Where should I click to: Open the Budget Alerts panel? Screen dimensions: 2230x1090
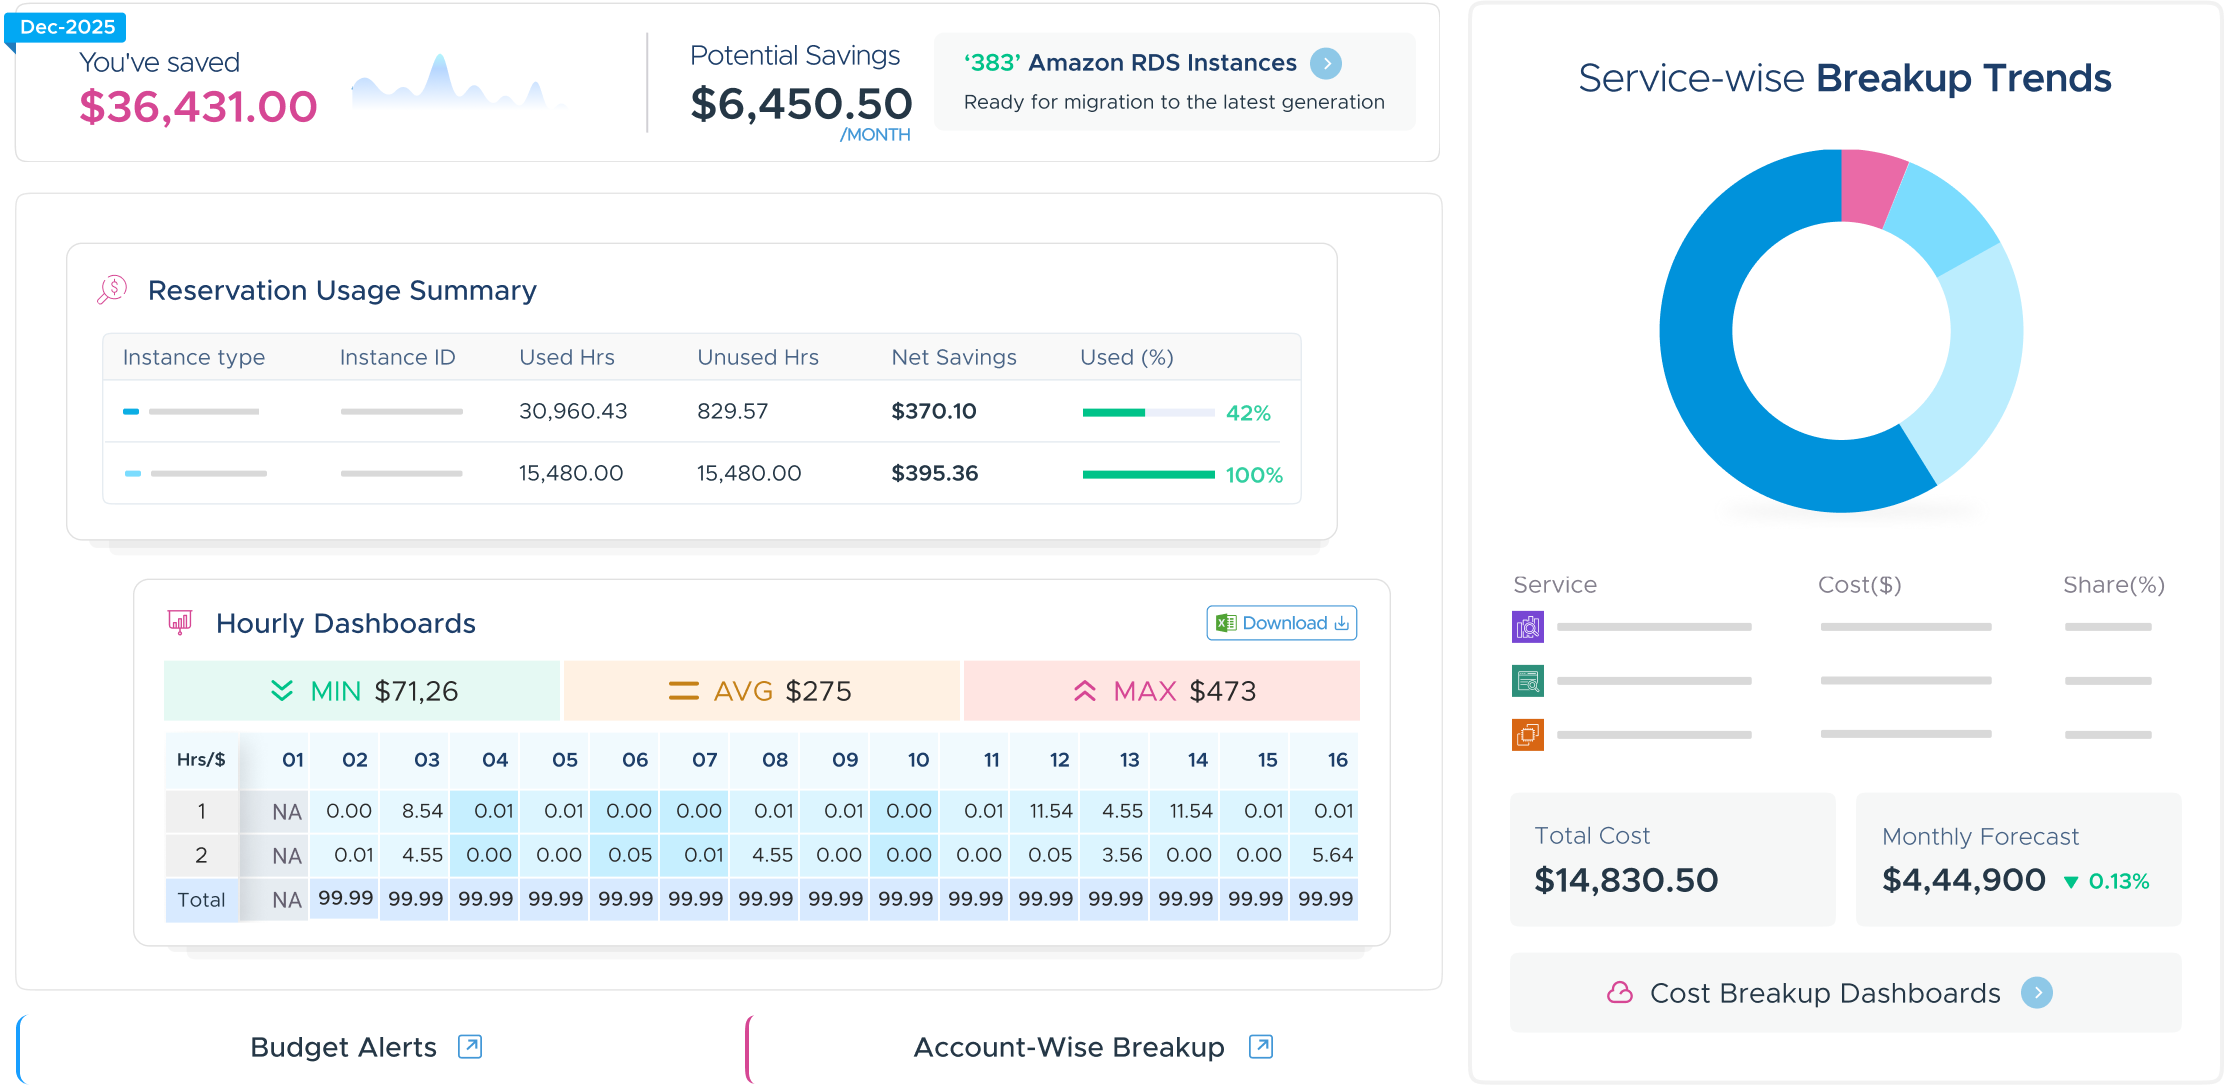343,1047
